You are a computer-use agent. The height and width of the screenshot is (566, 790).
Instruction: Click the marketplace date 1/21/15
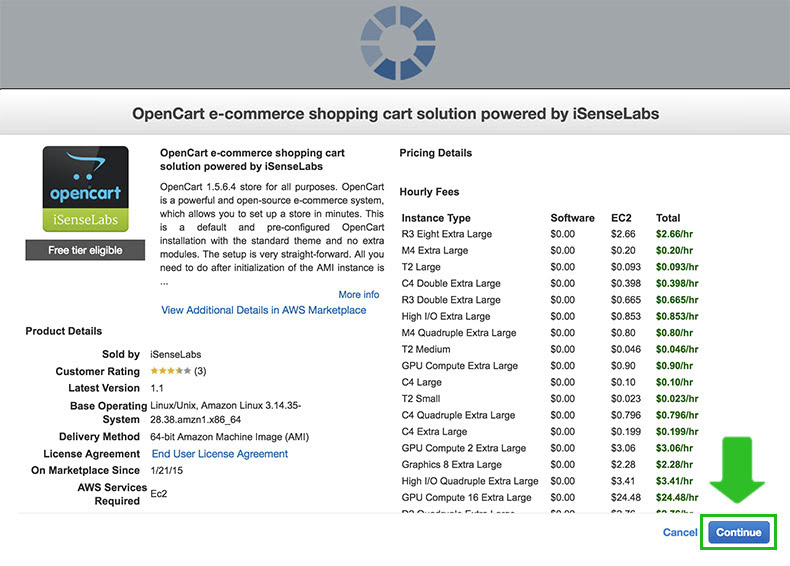tap(166, 470)
